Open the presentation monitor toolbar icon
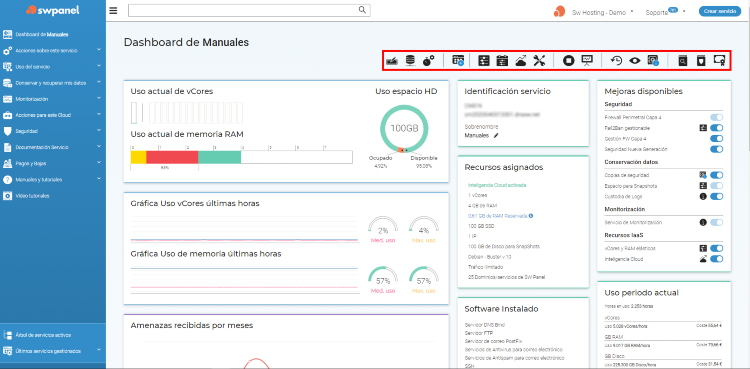This screenshot has height=369, width=750. point(587,60)
